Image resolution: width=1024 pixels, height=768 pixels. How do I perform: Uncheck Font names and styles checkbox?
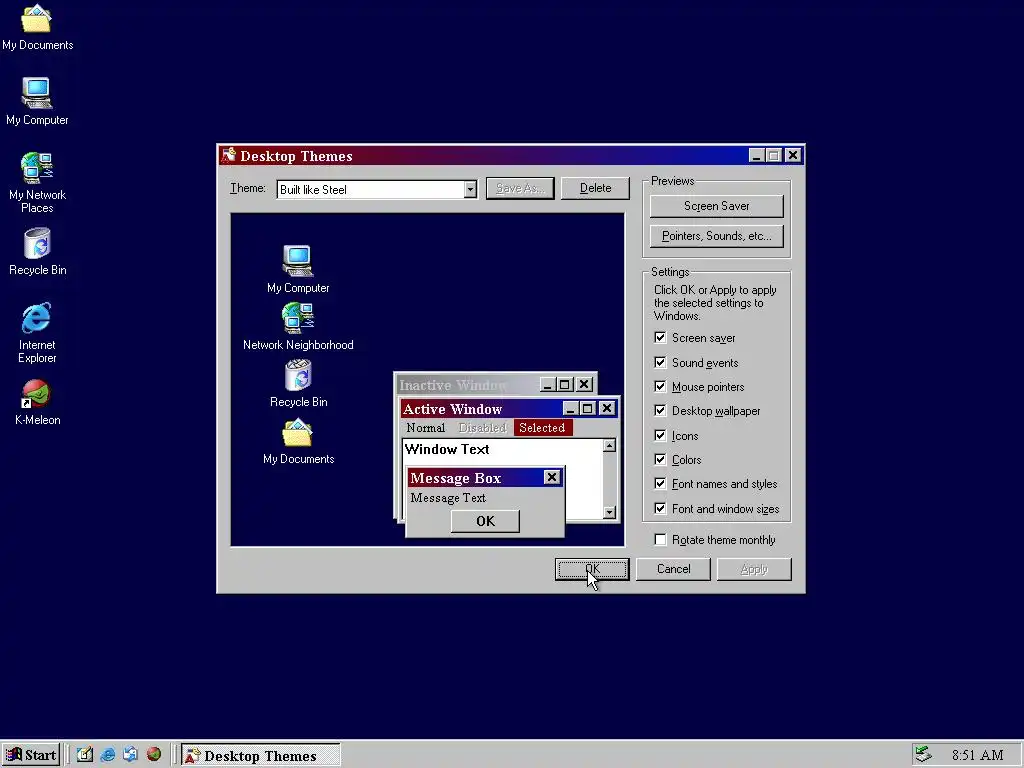tap(660, 484)
